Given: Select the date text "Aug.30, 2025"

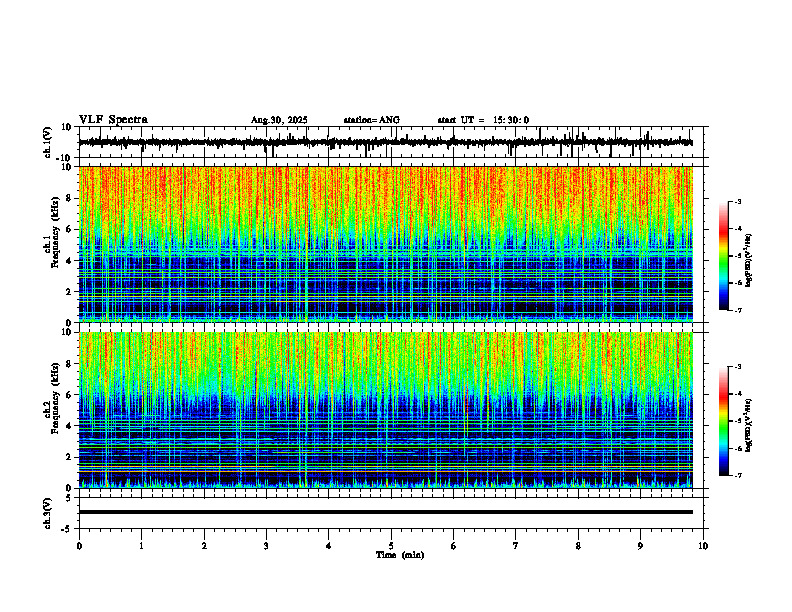Looking at the screenshot, I should pyautogui.click(x=279, y=120).
